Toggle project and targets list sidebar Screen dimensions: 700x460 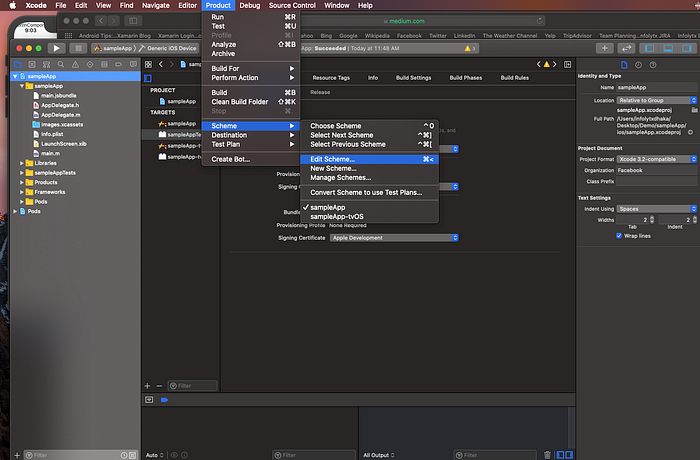148,78
